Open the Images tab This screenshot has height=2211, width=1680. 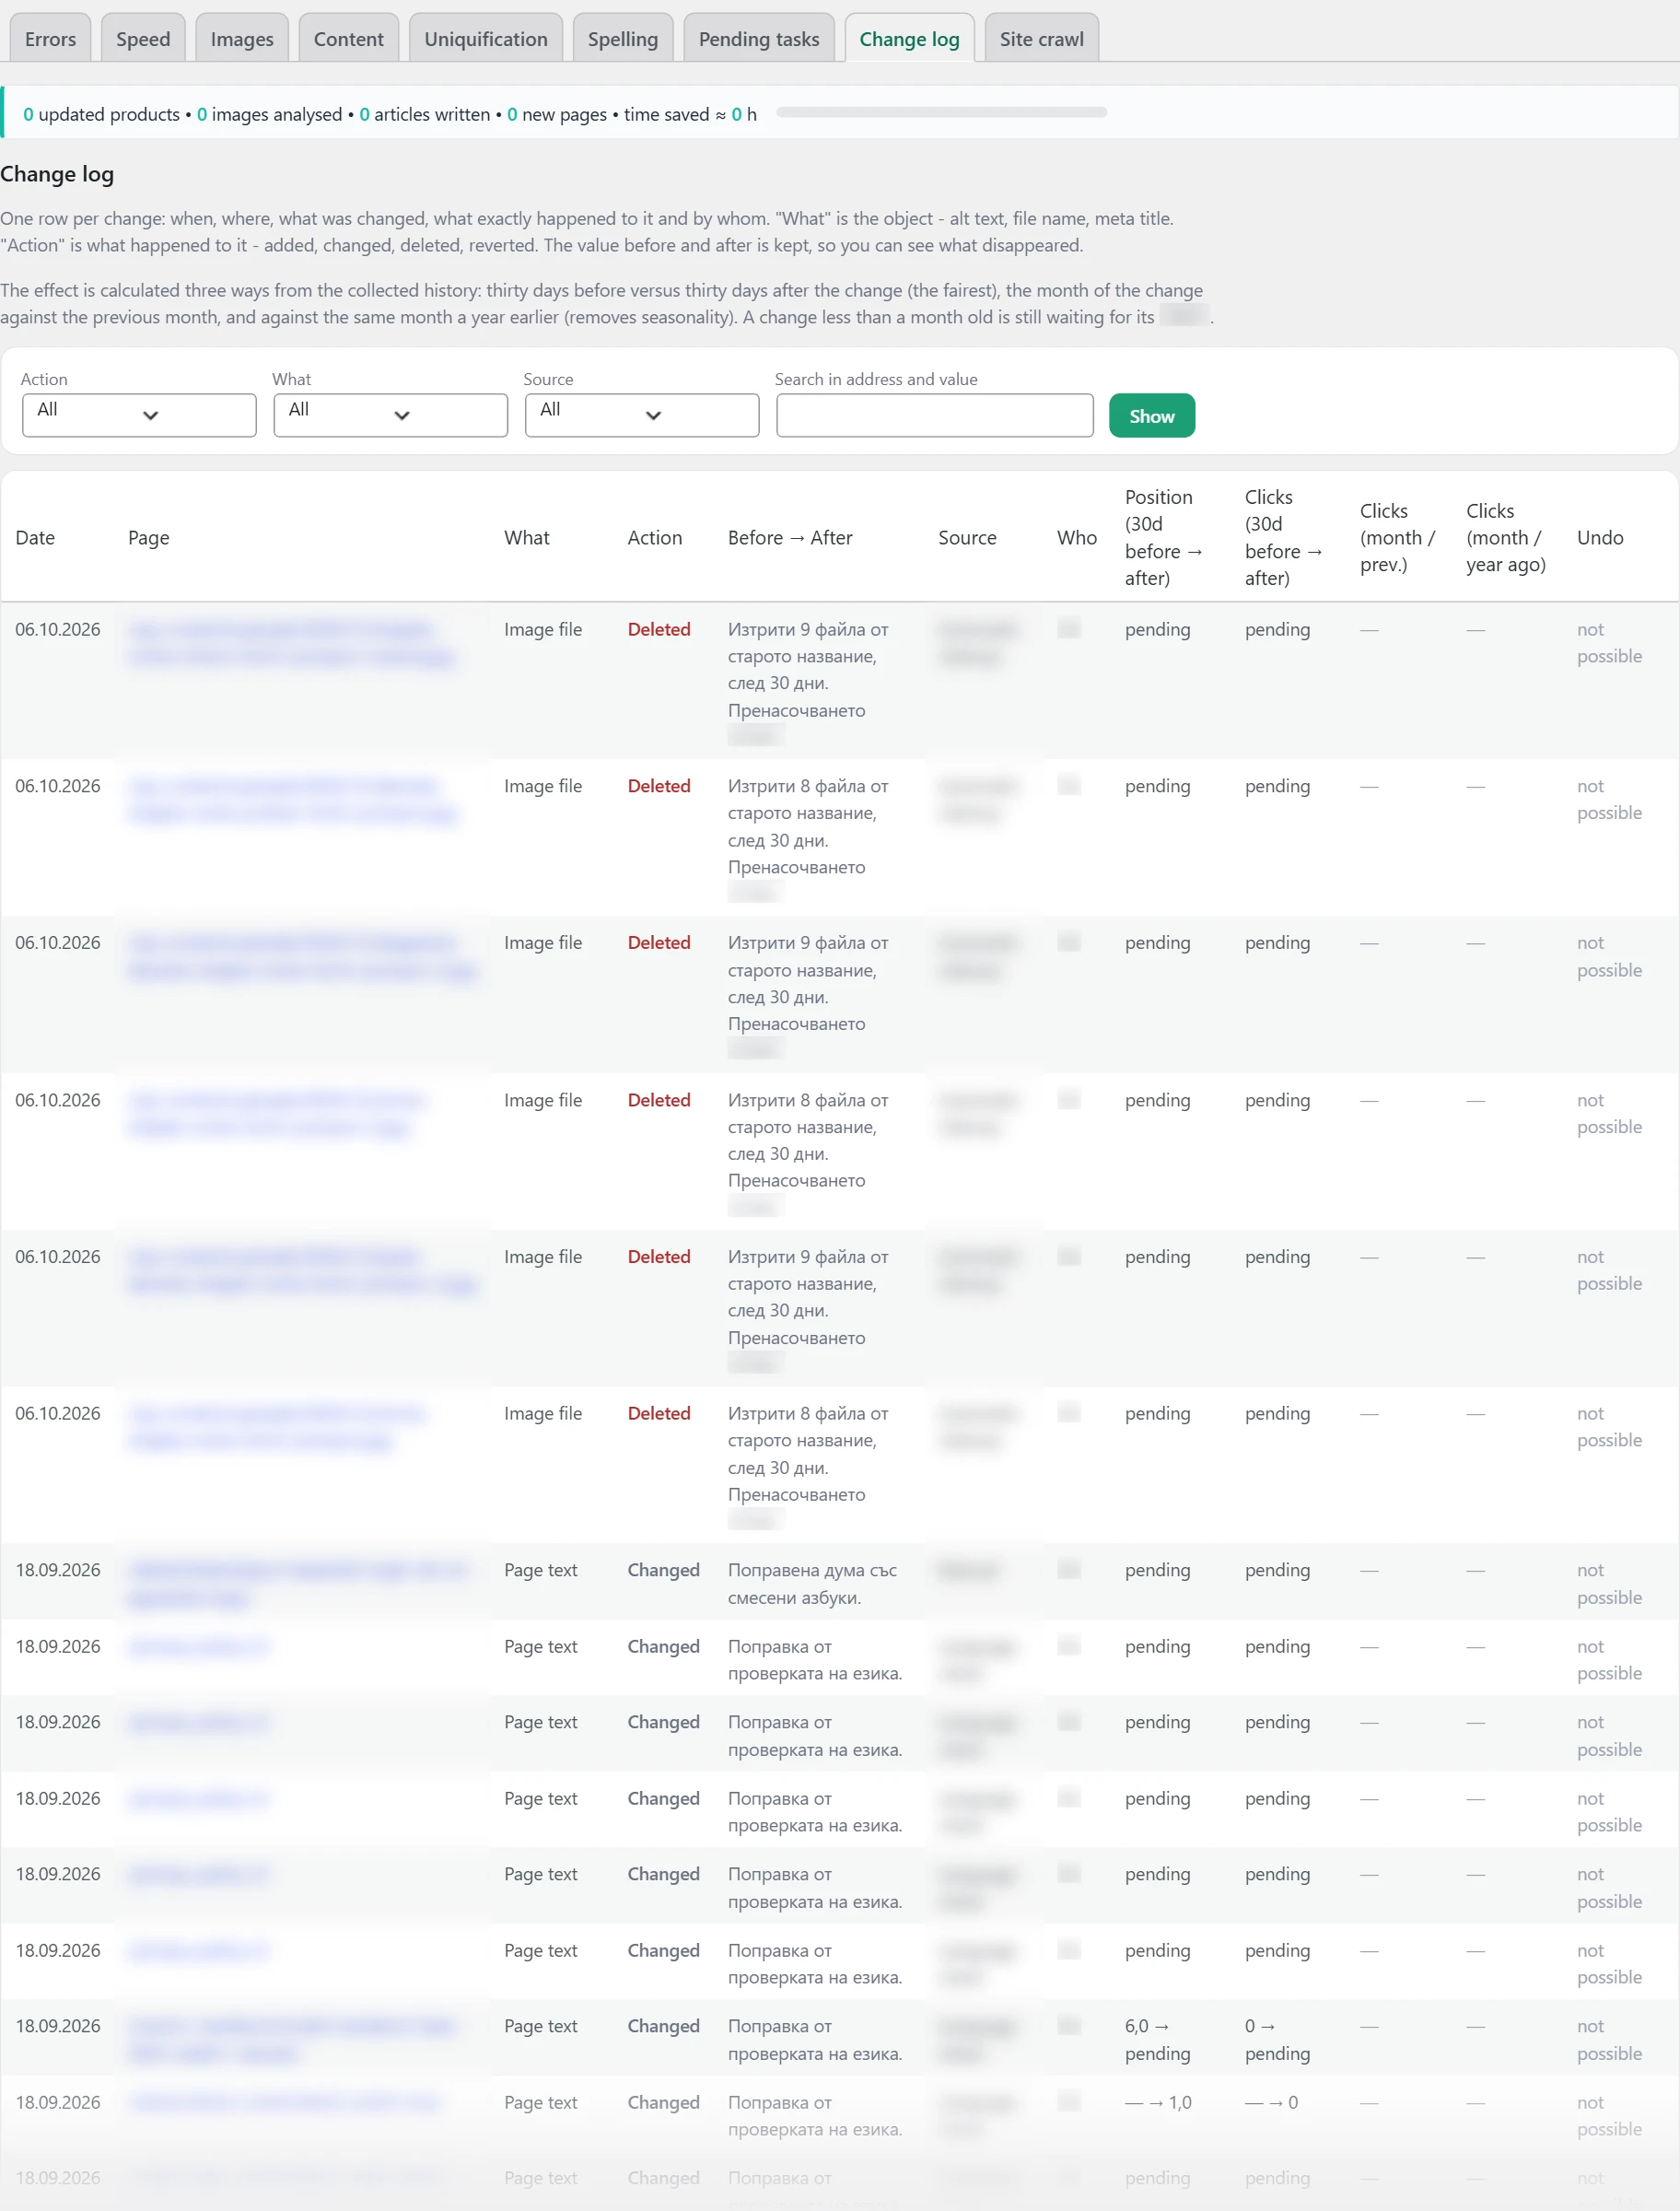[x=242, y=38]
